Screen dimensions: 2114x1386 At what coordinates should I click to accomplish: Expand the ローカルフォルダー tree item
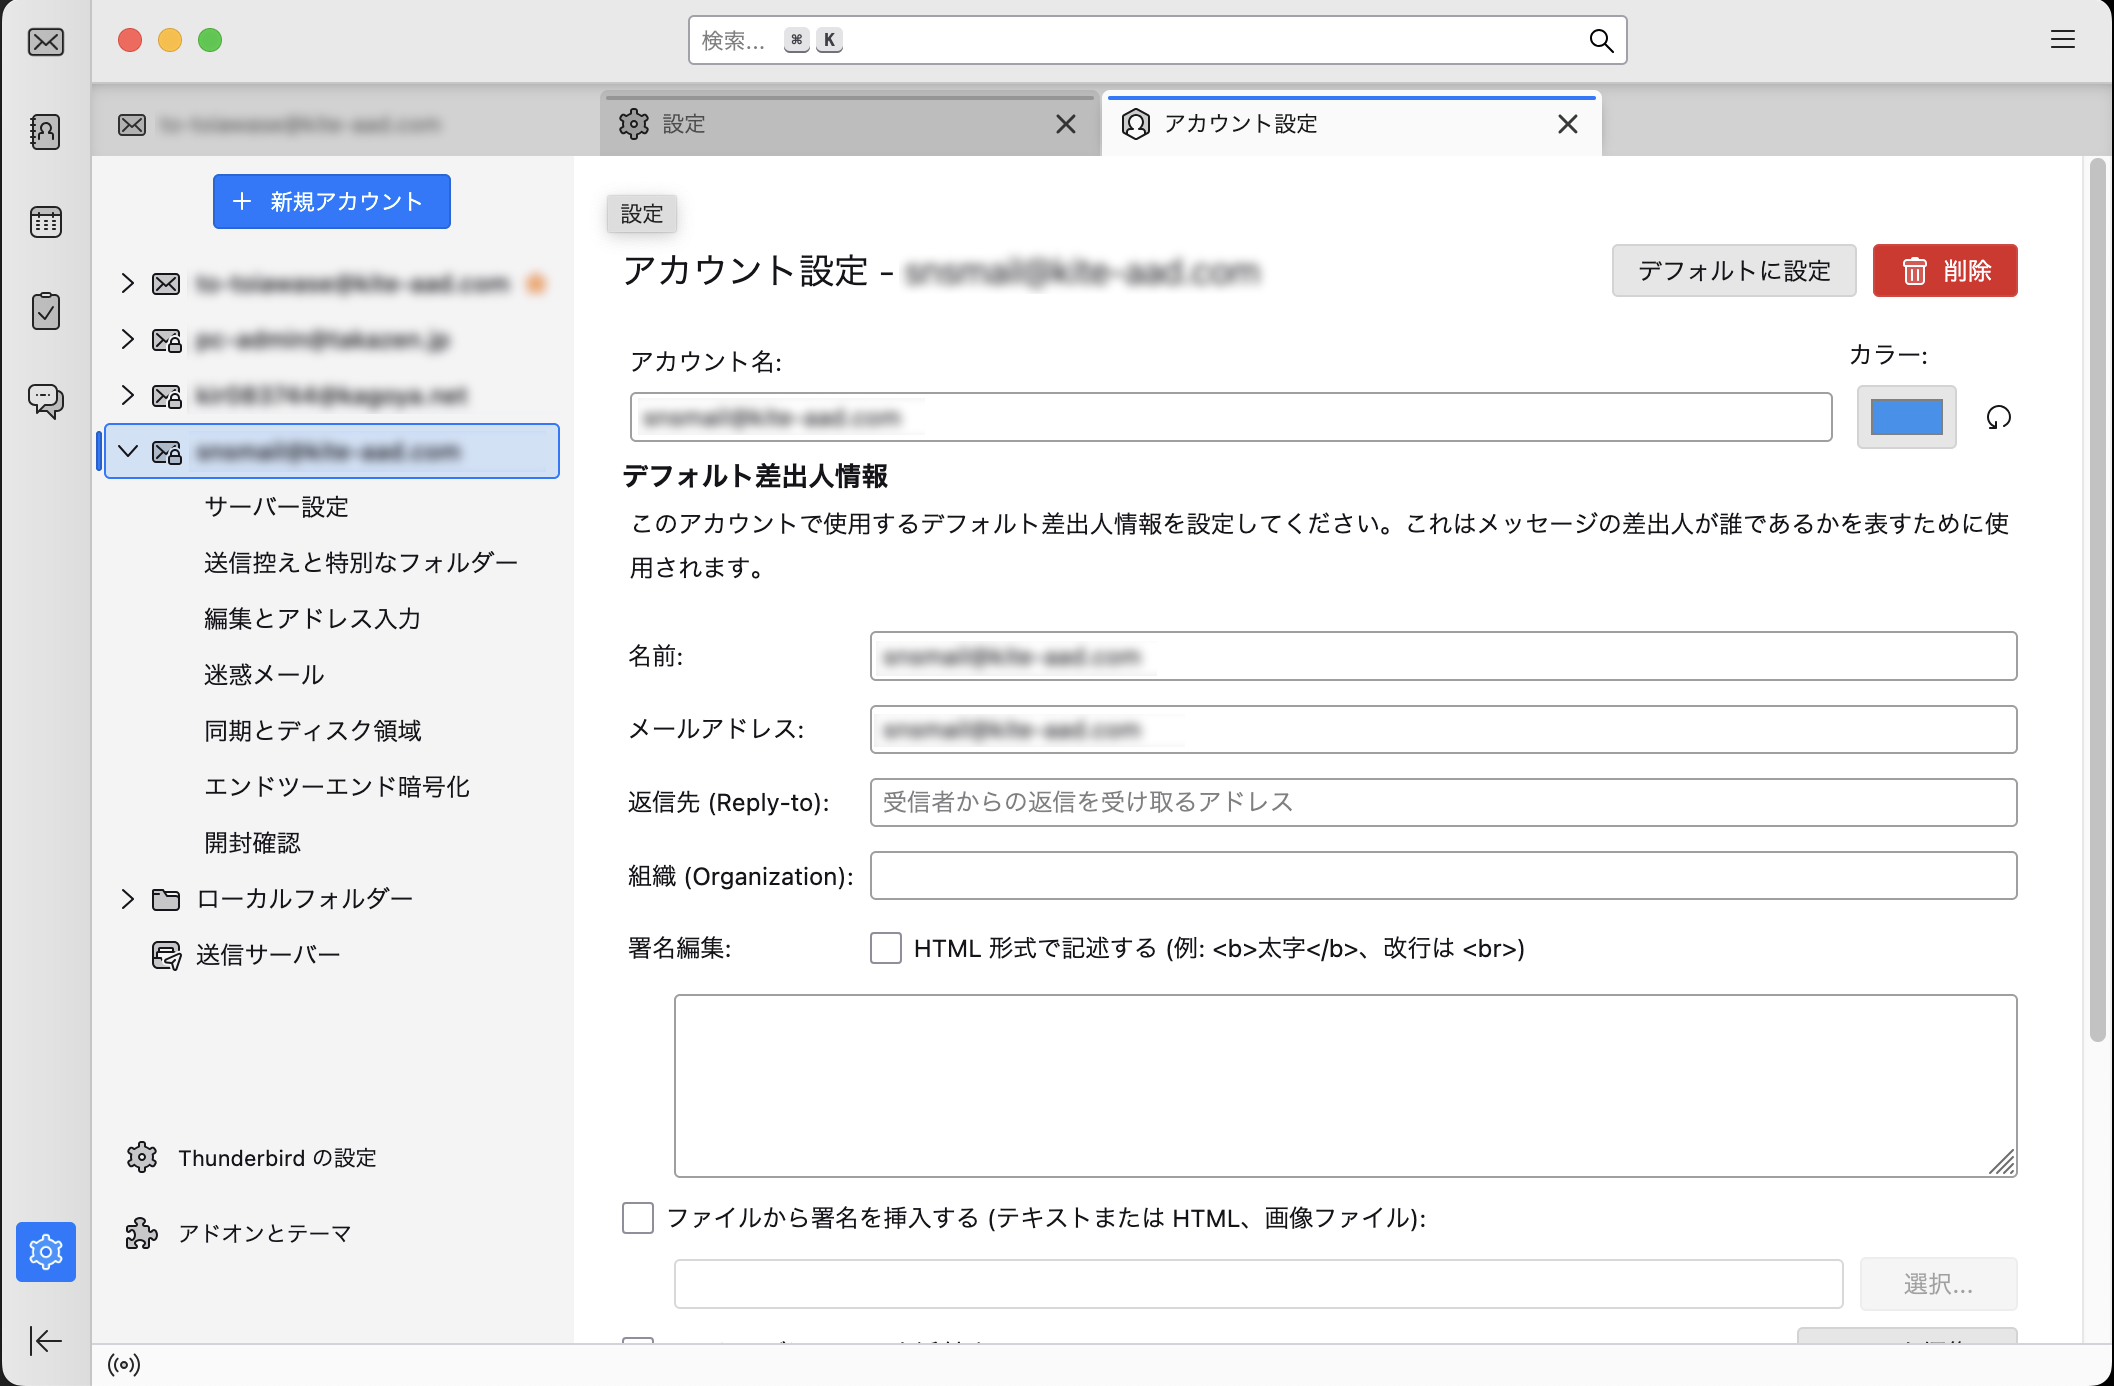coord(128,899)
